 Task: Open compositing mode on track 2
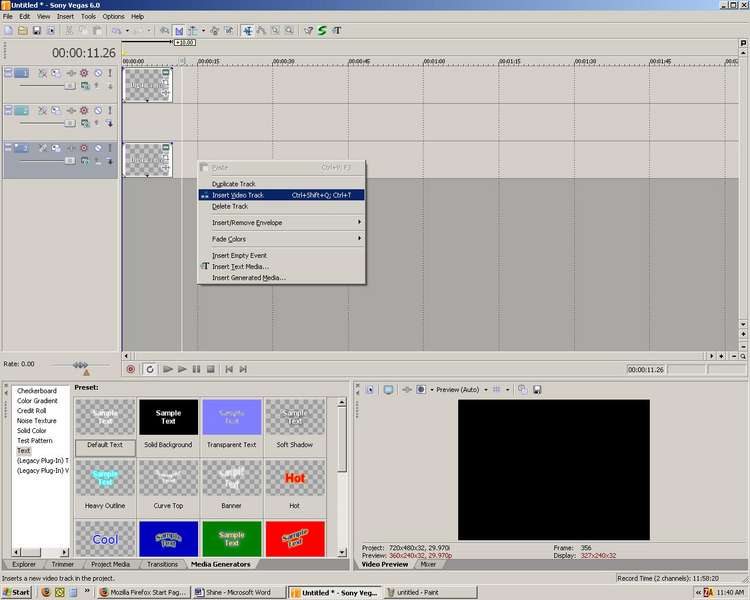point(85,123)
